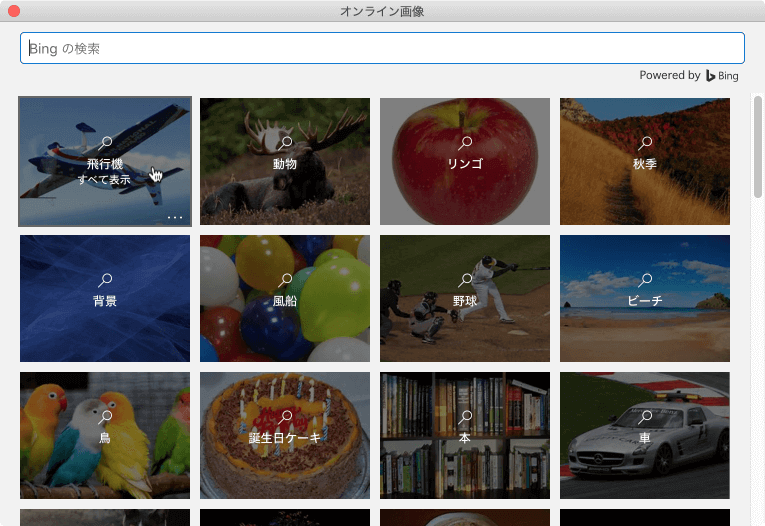Close the オンライン画像 window
Screen dimensions: 765x526
point(14,11)
